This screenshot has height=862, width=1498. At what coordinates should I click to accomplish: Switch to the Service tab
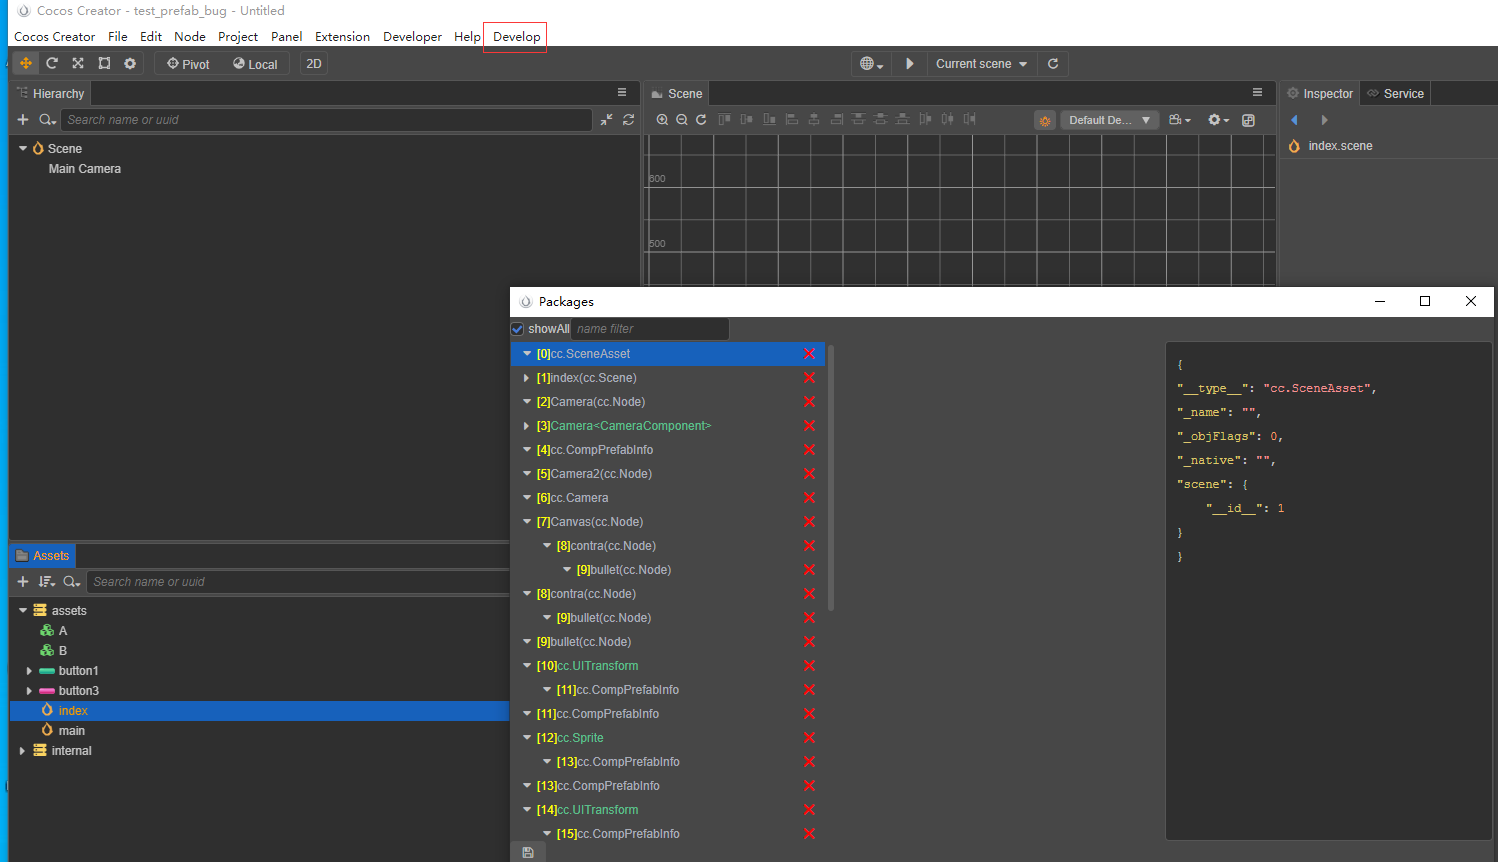coord(1396,93)
